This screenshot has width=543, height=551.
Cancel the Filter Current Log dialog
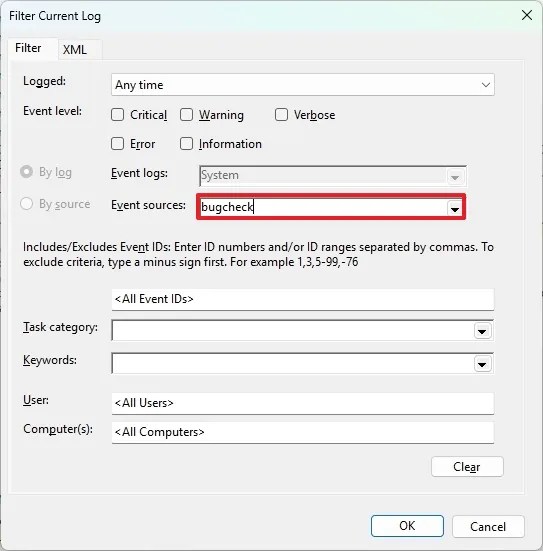pos(488,526)
